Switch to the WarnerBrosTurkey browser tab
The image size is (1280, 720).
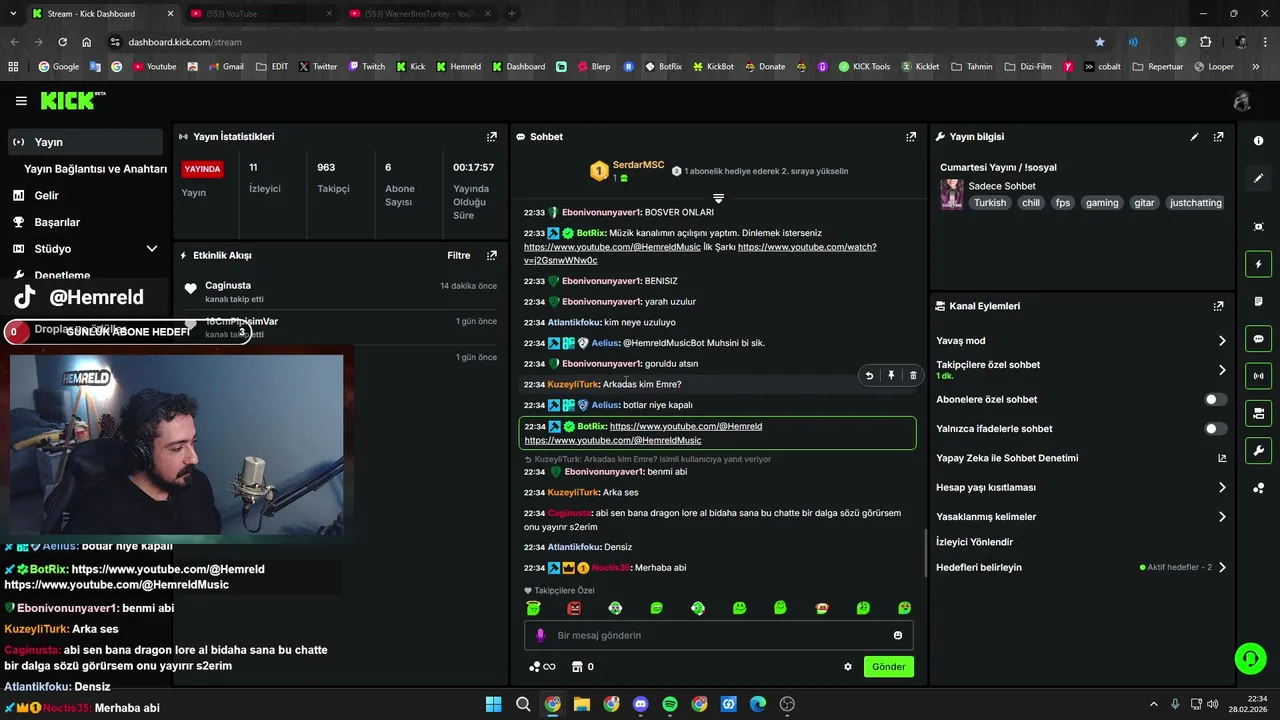pos(420,14)
